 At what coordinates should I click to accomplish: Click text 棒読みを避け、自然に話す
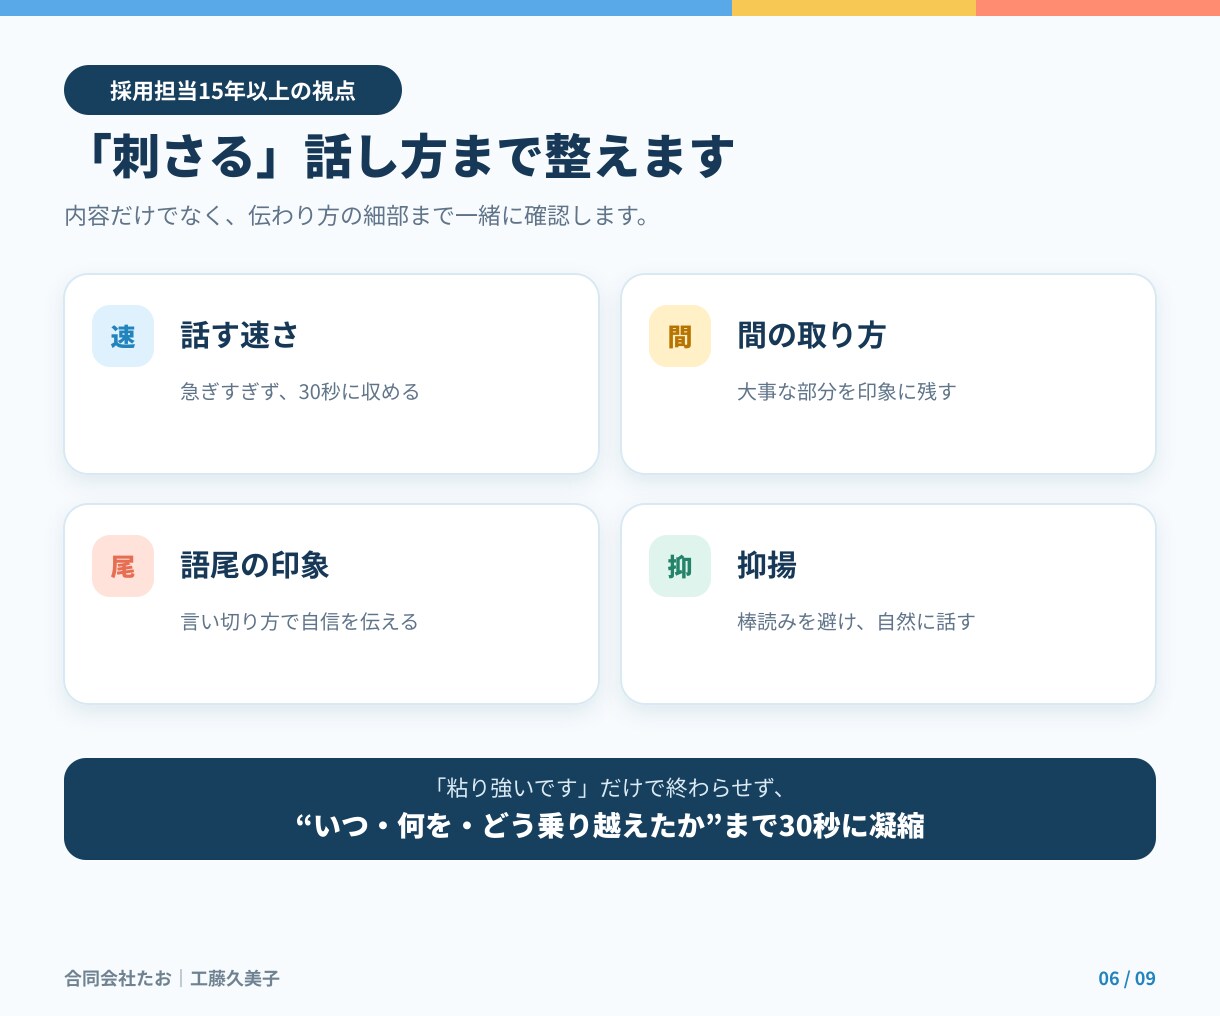click(856, 622)
